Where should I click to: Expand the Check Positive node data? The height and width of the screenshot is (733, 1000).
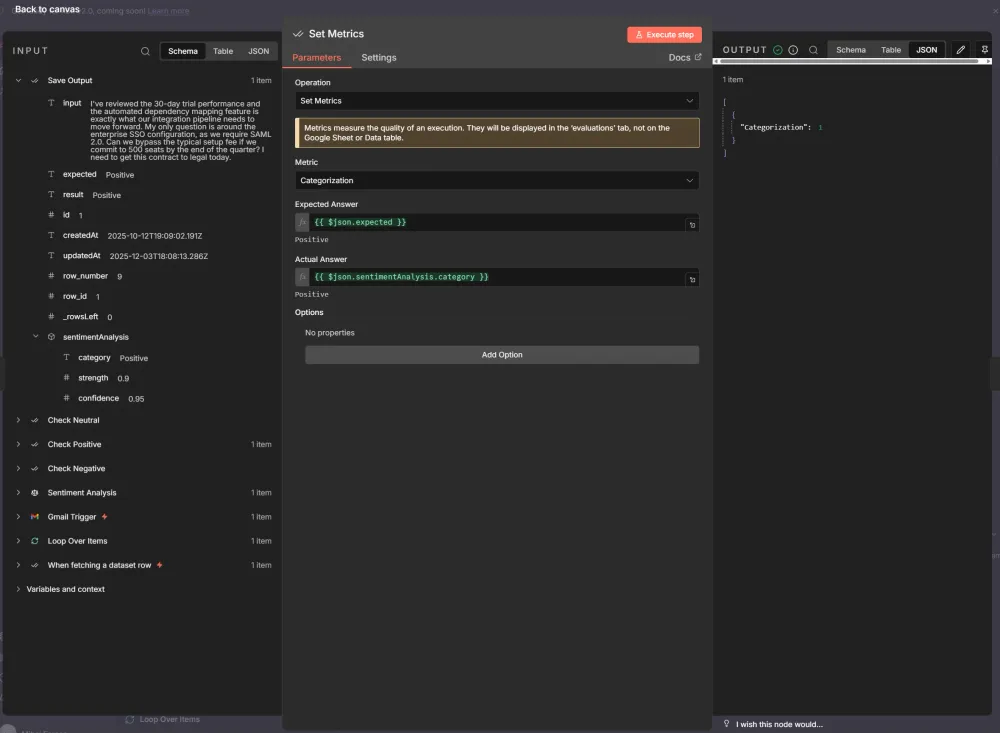(17, 444)
